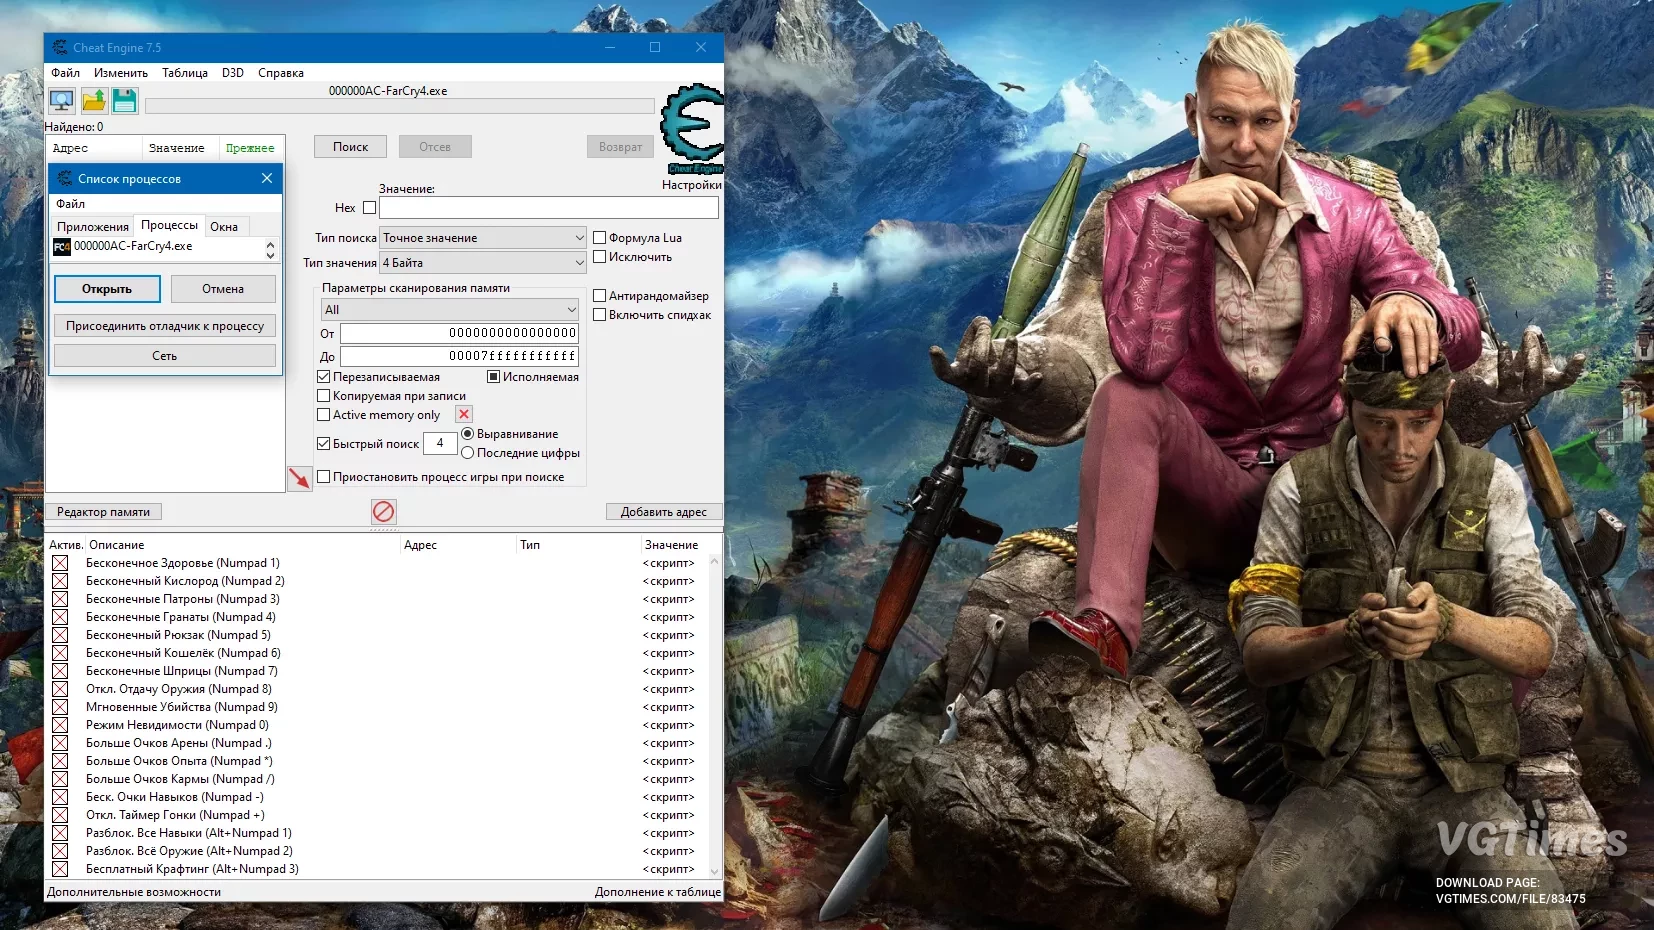Toggle the Исполняемая checkbox
The image size is (1654, 930).
click(494, 377)
